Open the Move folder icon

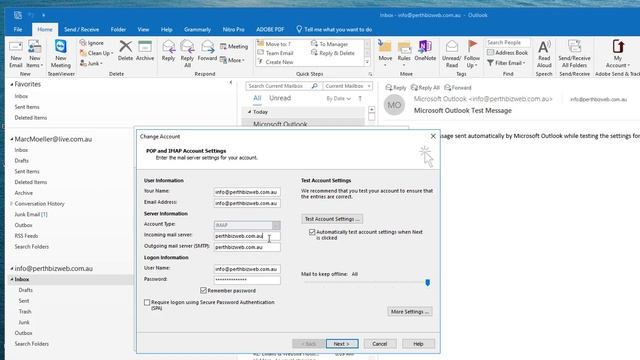click(385, 54)
